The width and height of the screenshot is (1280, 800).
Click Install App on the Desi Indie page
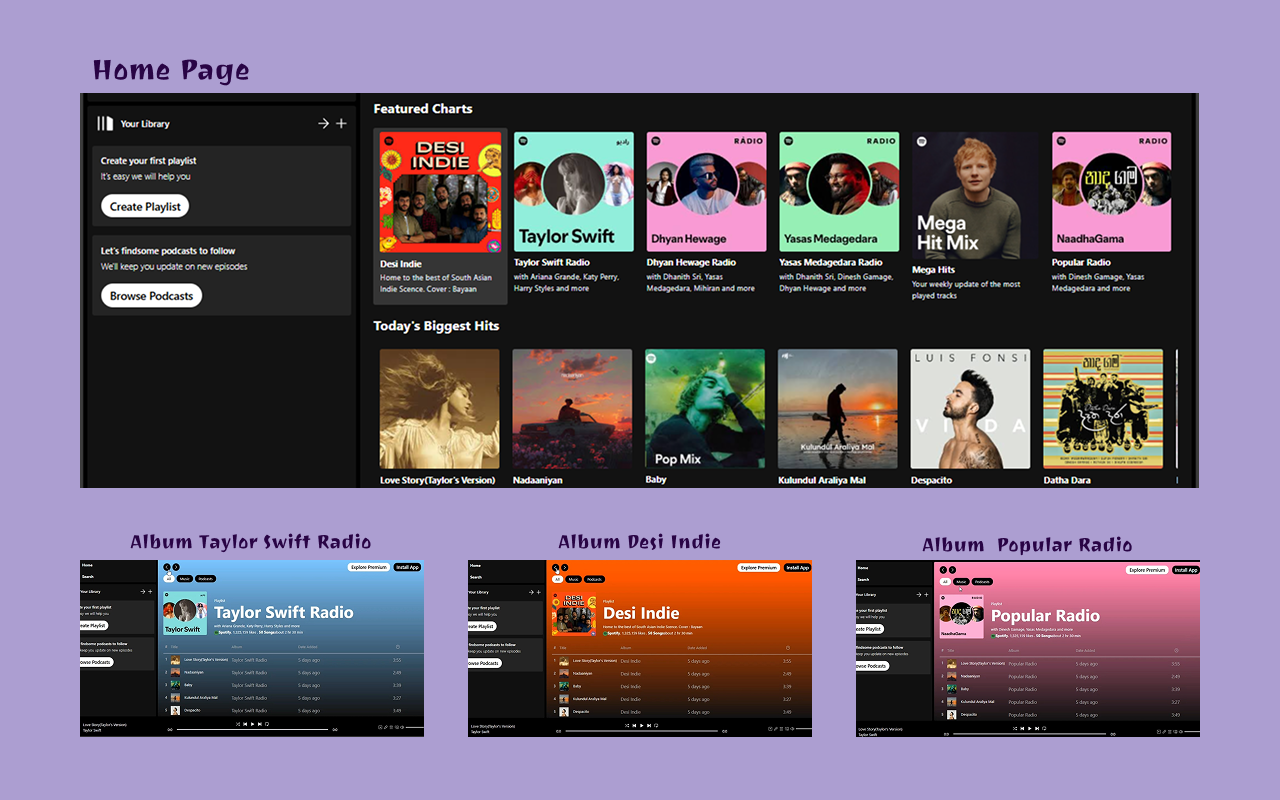point(797,567)
